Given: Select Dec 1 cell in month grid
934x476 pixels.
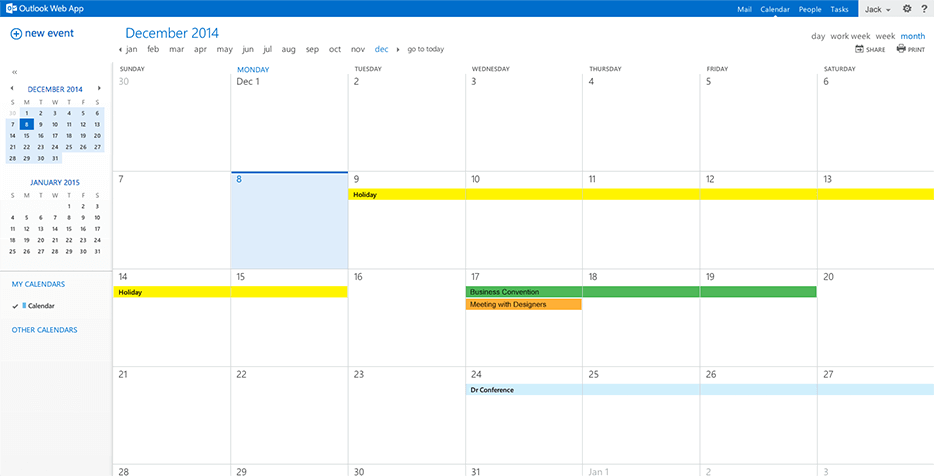Looking at the screenshot, I should click(x=289, y=123).
